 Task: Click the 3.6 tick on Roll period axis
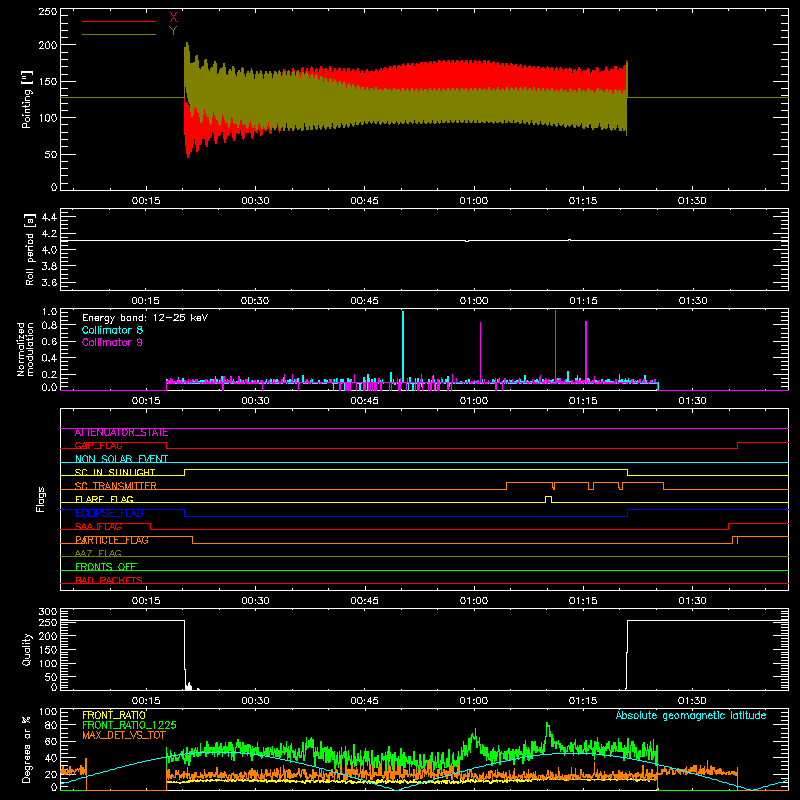click(49, 283)
